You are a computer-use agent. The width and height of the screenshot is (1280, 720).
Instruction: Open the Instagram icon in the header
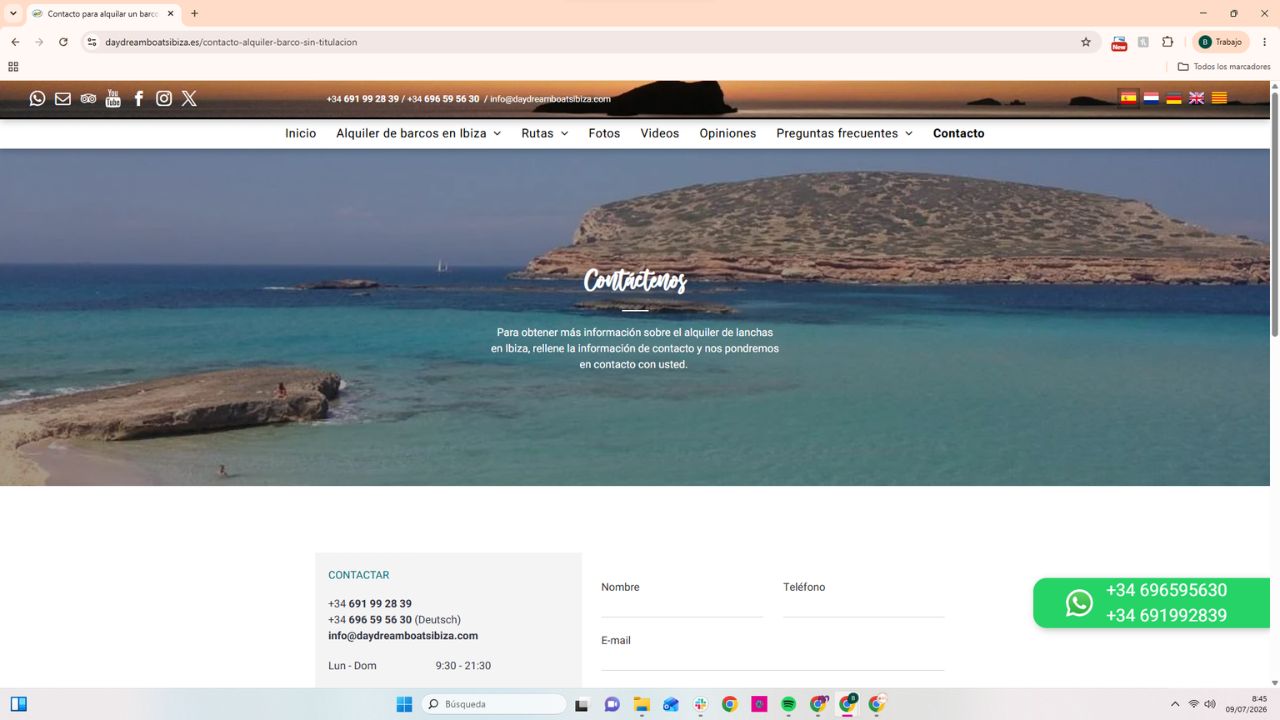[x=164, y=98]
